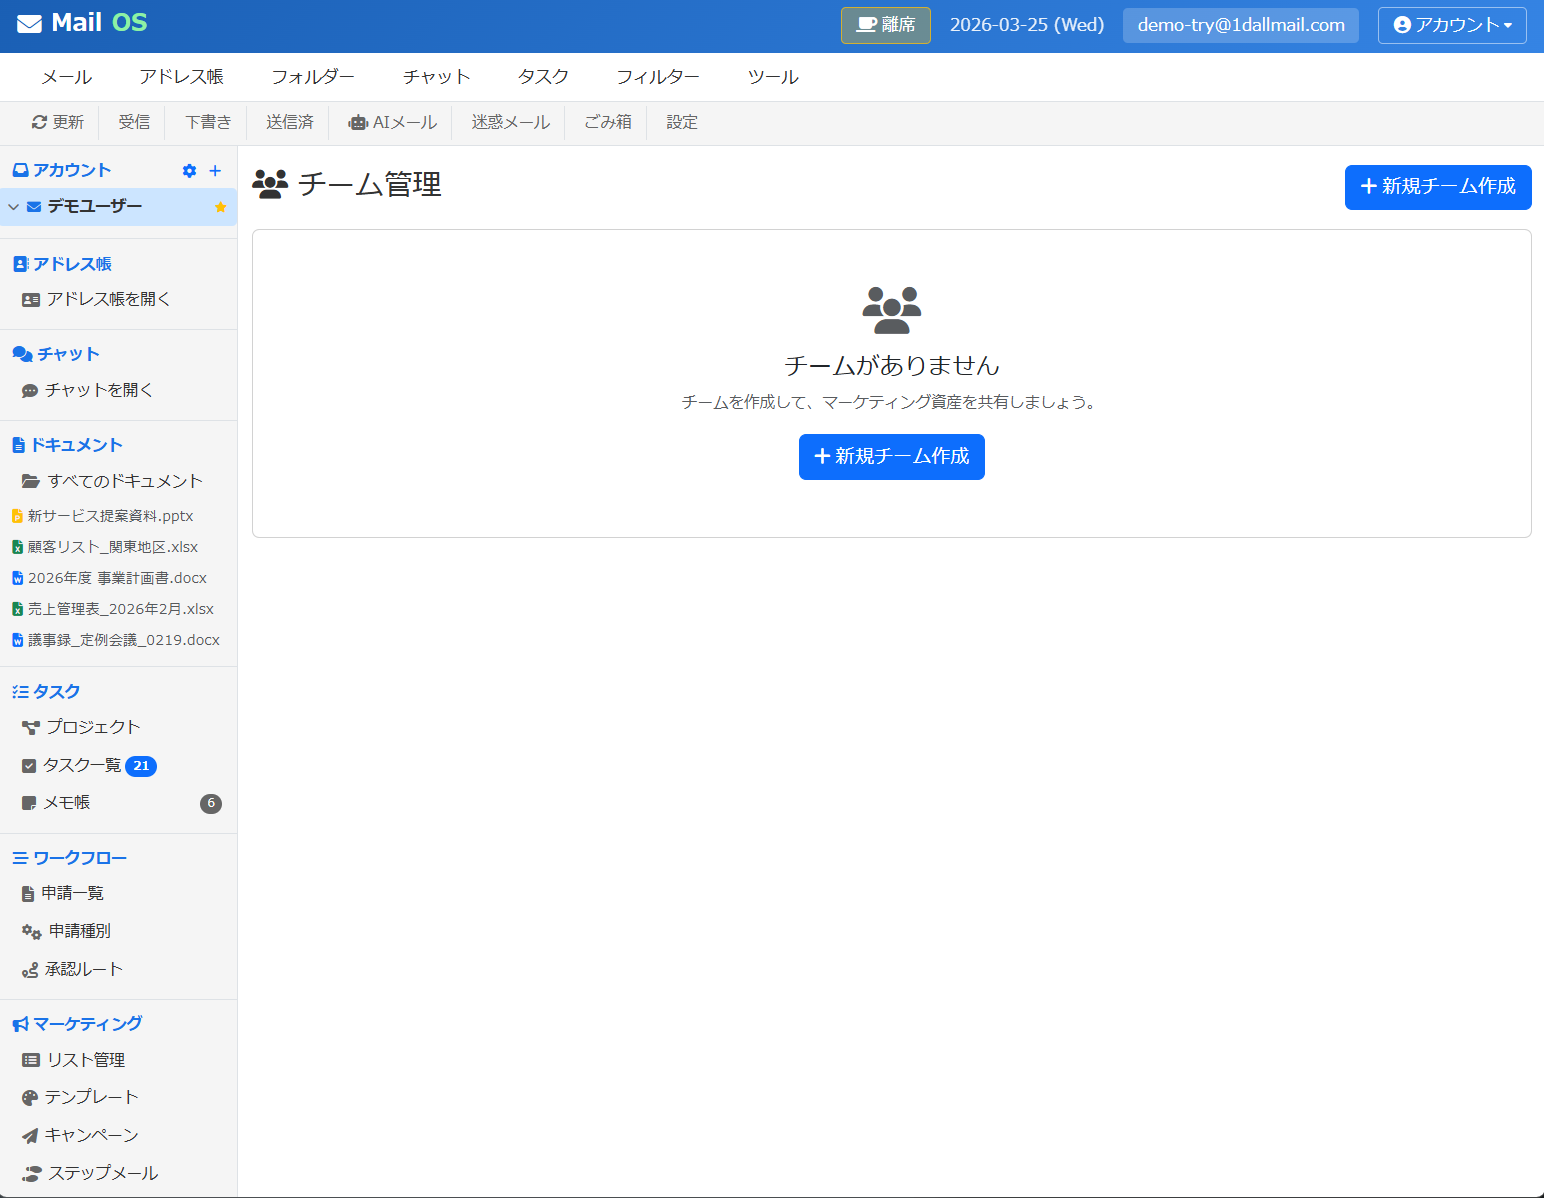Open the アカウント dropdown menu
This screenshot has height=1198, width=1544.
(x=1451, y=25)
